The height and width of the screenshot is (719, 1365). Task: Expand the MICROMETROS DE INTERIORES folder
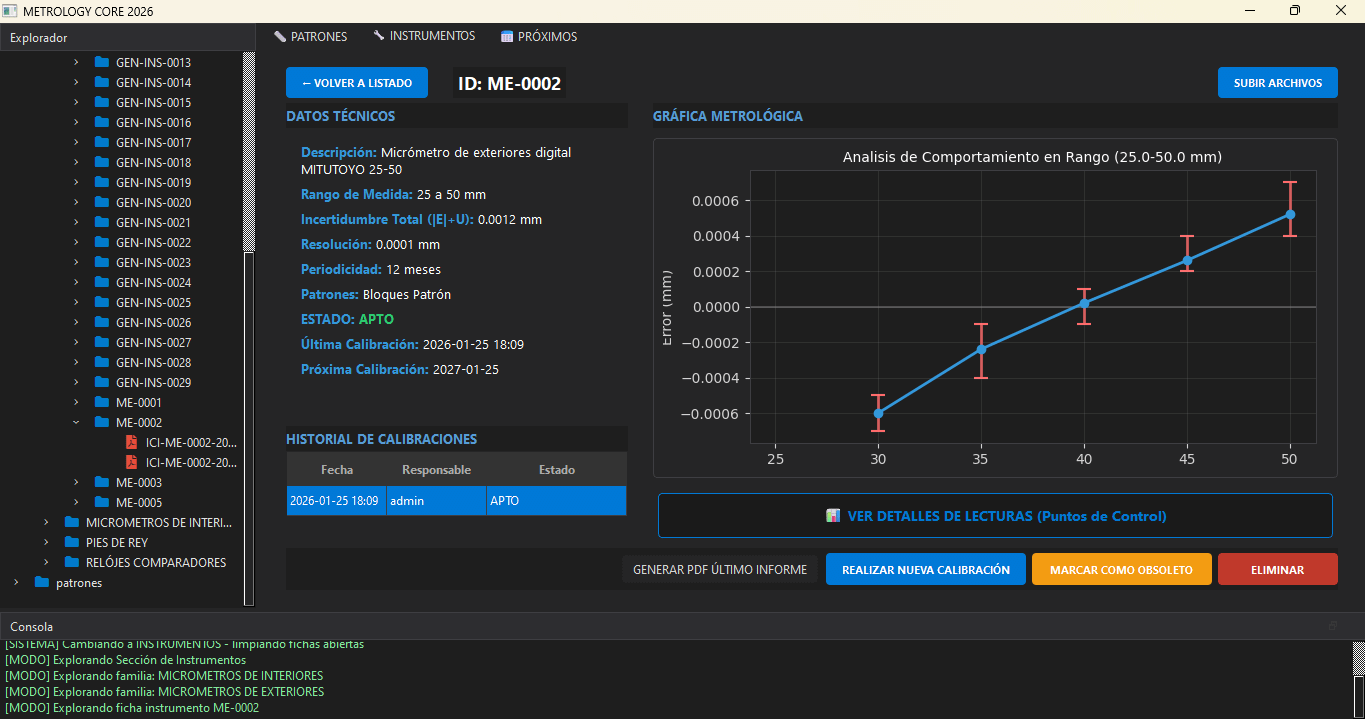[x=46, y=522]
